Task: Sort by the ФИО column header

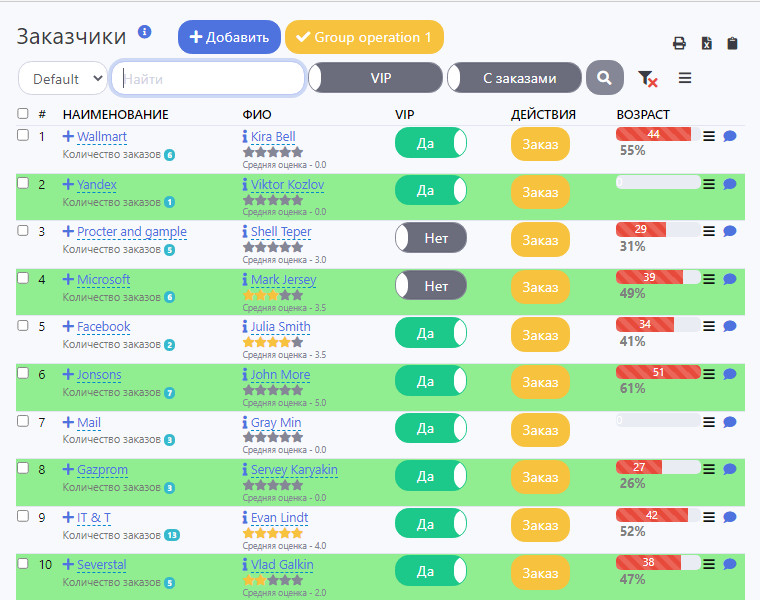Action: tap(257, 115)
